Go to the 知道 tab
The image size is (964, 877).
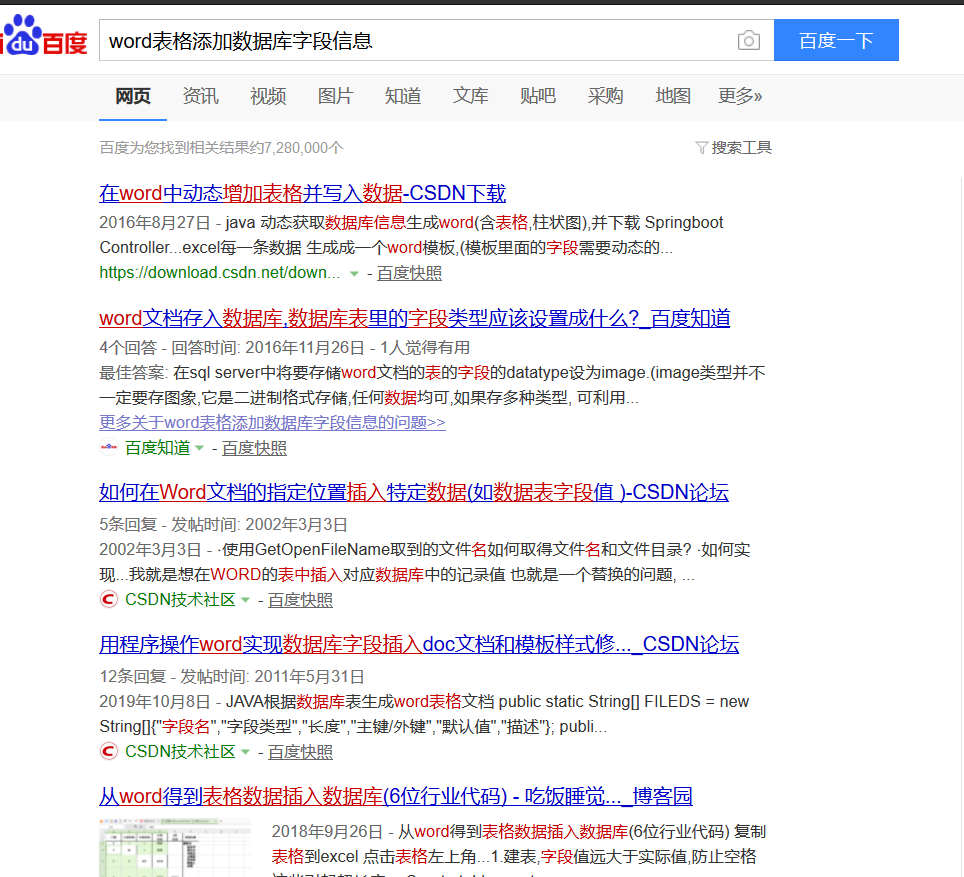tap(403, 96)
